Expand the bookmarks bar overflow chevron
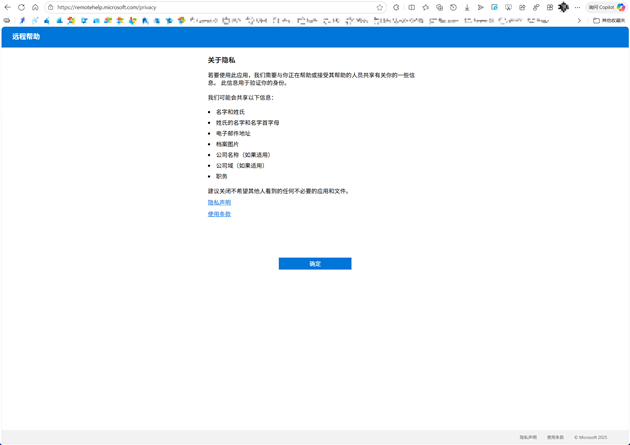 click(x=579, y=20)
